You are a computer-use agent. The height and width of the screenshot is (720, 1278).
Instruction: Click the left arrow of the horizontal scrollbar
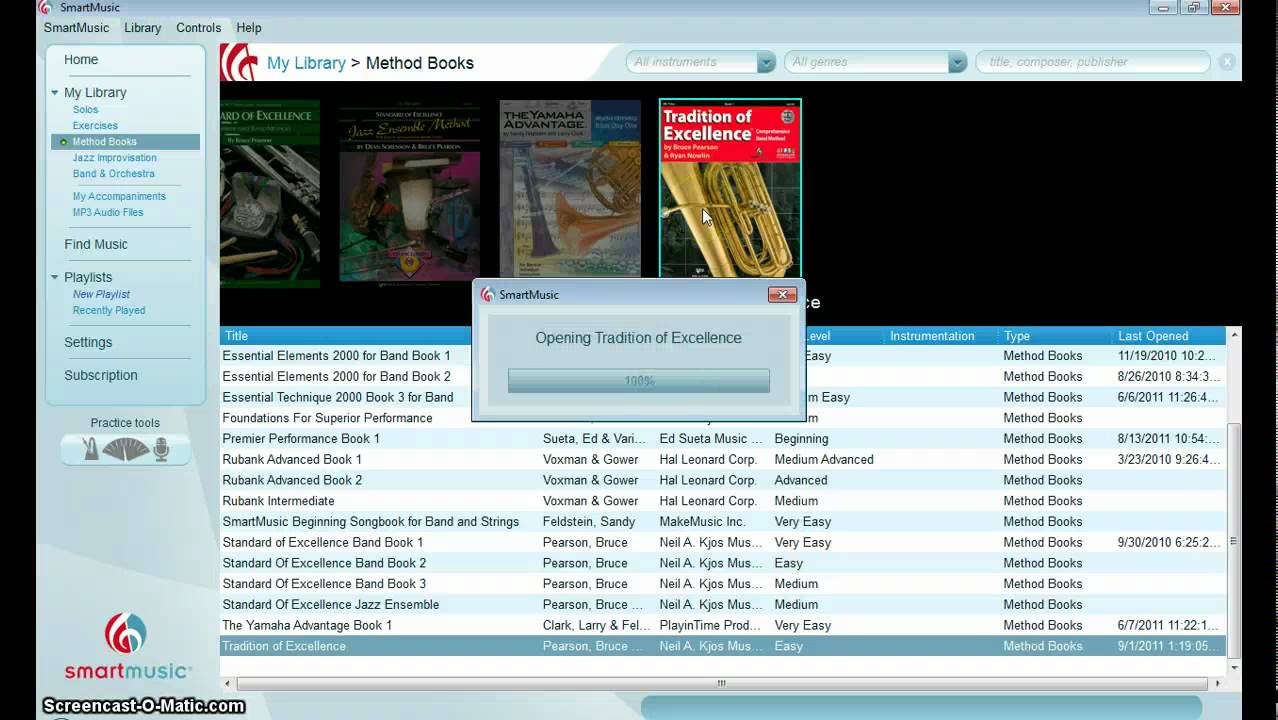click(229, 684)
